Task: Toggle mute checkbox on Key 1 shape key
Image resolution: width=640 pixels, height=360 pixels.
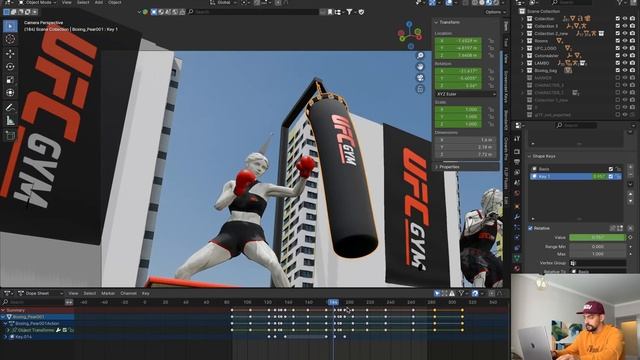Action: coord(611,176)
